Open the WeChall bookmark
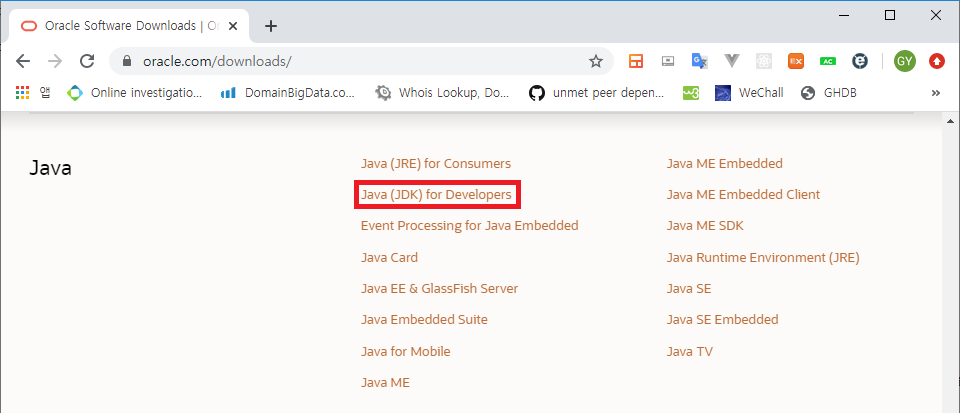Screen dimensions: 960x413 click(749, 93)
